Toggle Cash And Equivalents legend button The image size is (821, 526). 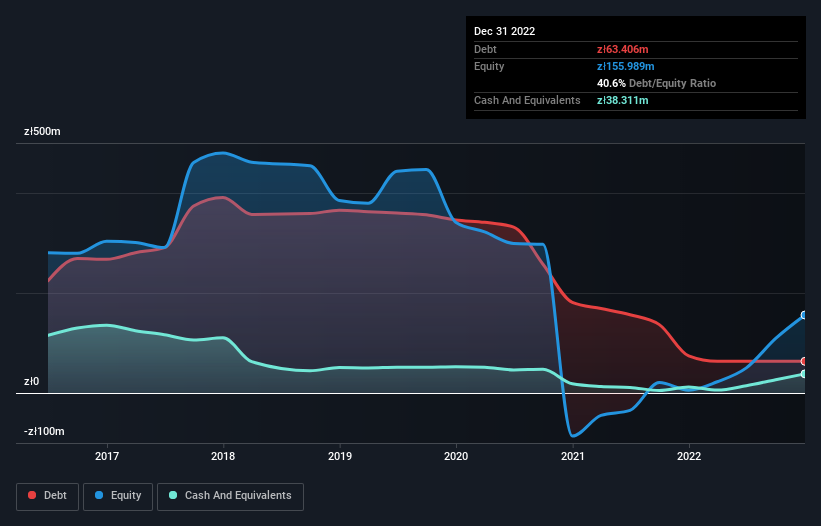coord(230,496)
